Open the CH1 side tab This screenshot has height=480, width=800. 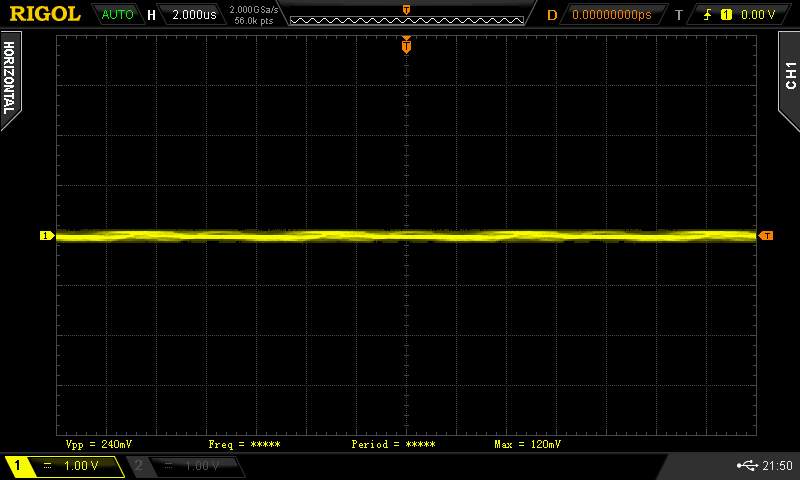pos(790,75)
